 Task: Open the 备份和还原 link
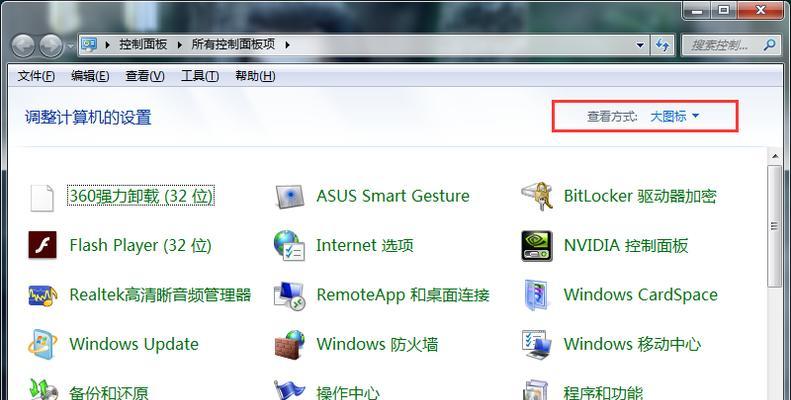[x=109, y=392]
